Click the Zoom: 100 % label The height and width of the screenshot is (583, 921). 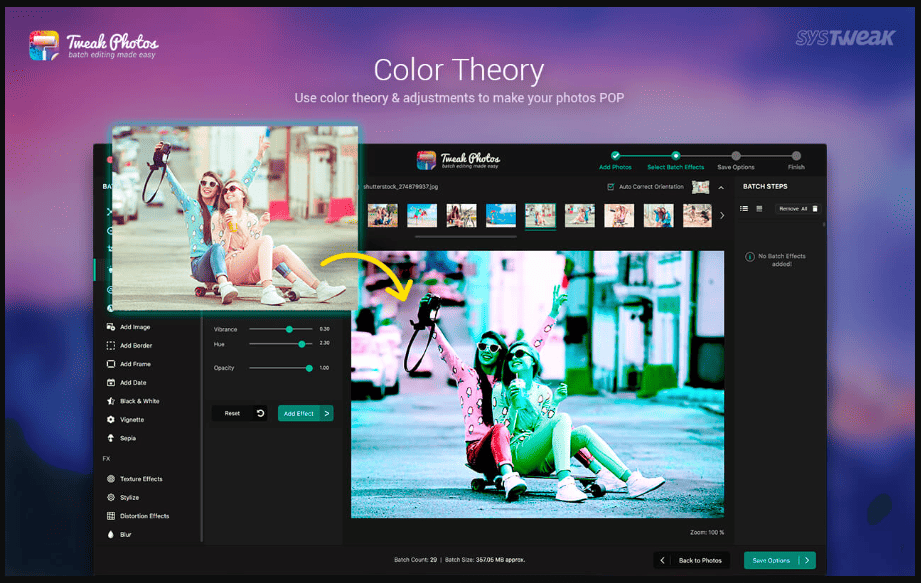tap(707, 533)
